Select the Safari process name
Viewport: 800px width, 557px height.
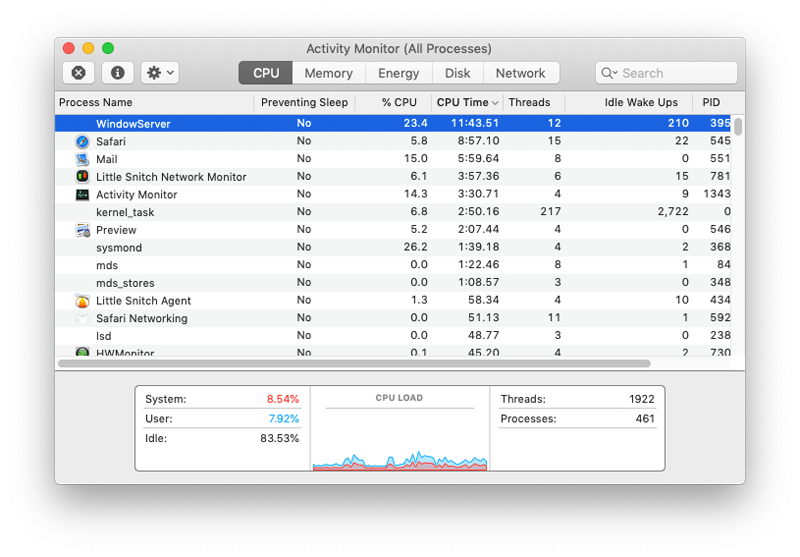pos(111,141)
